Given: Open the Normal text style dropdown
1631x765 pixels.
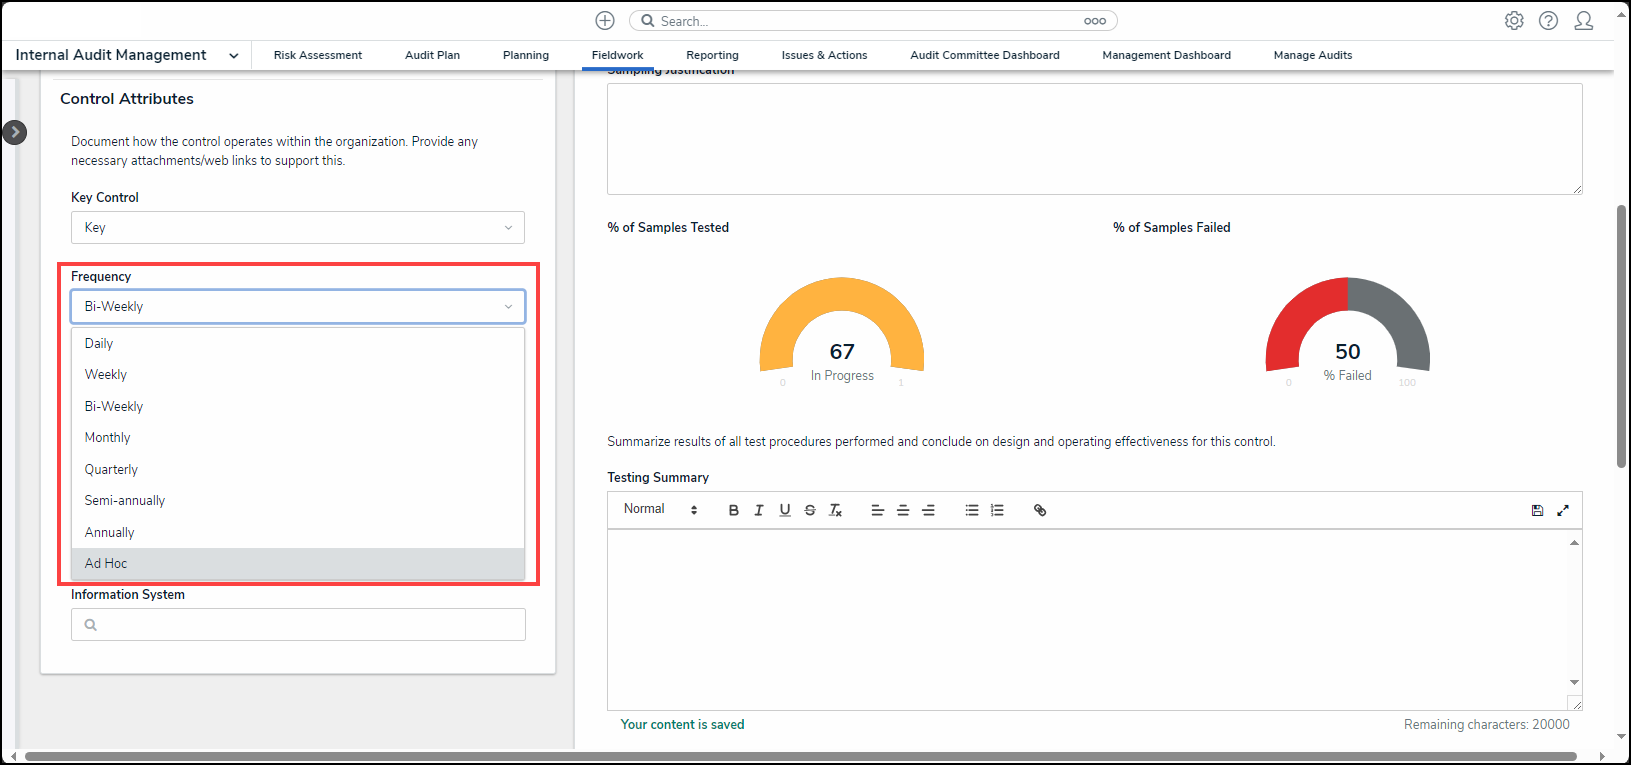Looking at the screenshot, I should 660,509.
